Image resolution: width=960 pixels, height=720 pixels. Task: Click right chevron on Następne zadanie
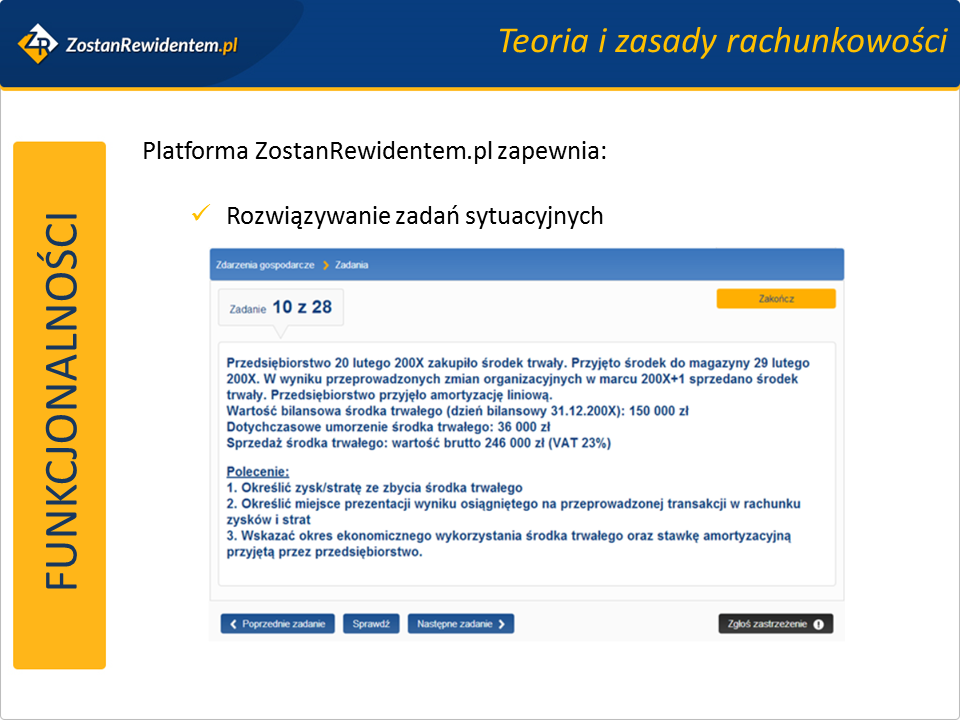coord(502,624)
